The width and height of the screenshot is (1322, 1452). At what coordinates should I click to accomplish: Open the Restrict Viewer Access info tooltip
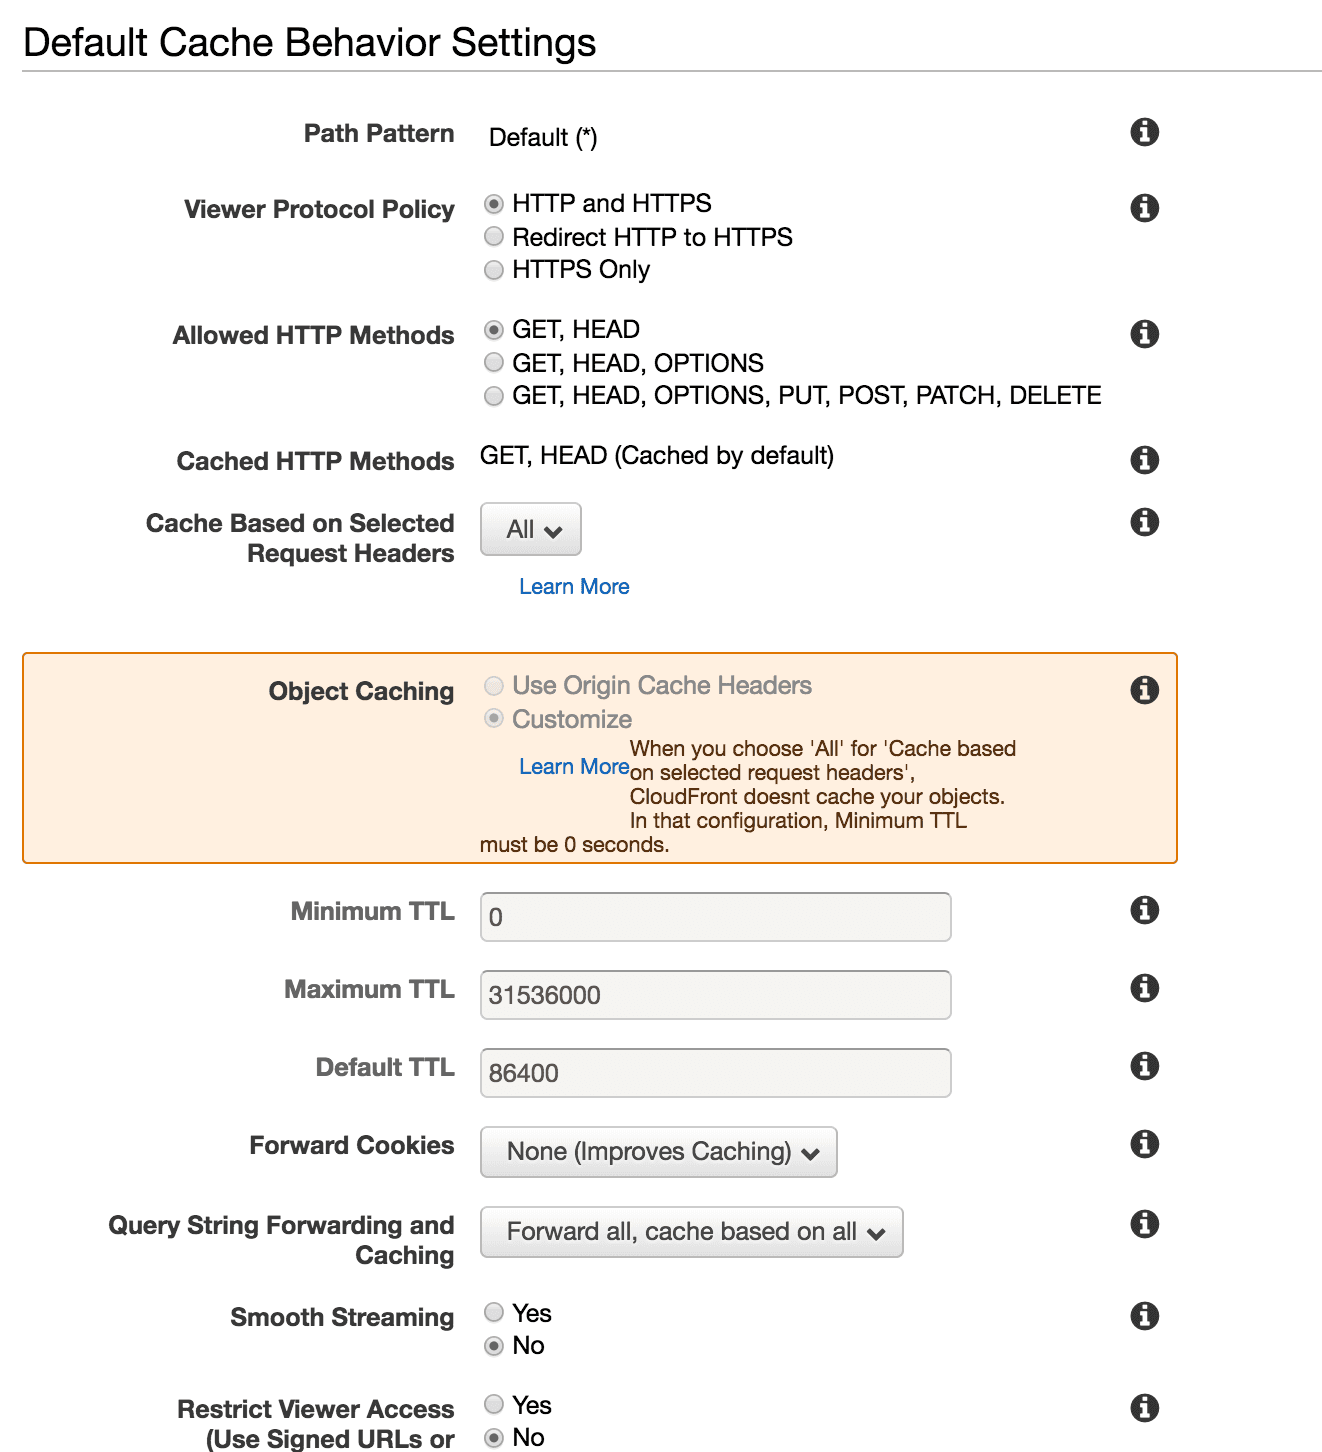point(1144,1407)
